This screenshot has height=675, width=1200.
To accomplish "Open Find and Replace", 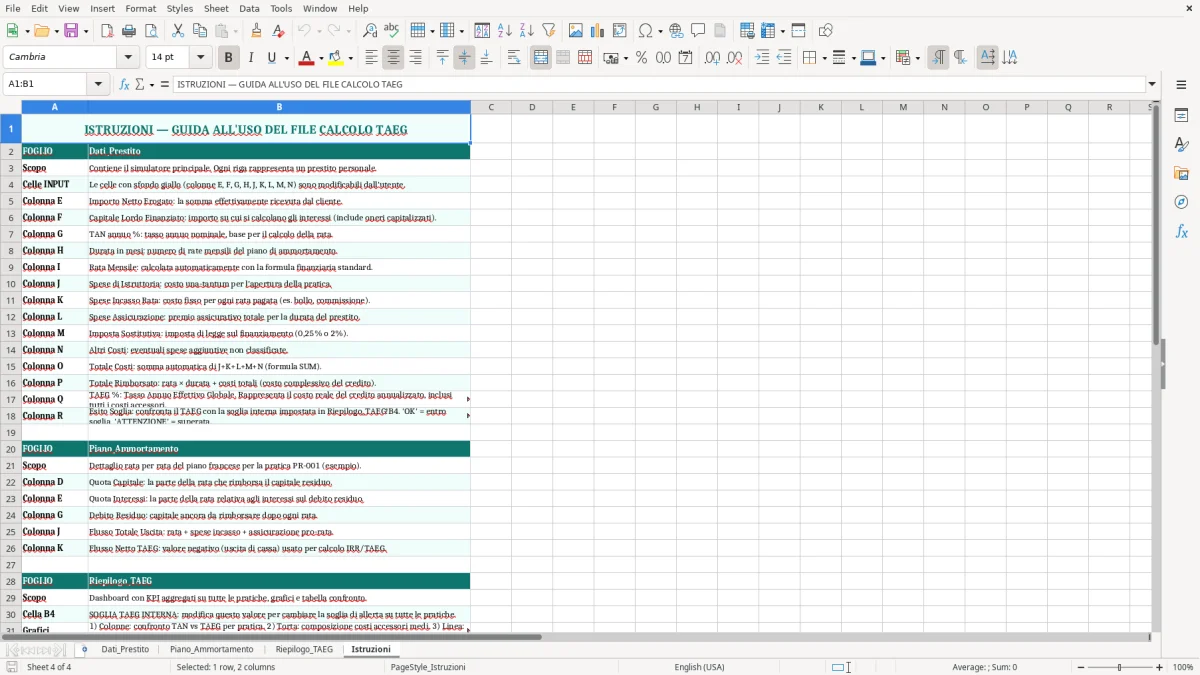I will 369,31.
